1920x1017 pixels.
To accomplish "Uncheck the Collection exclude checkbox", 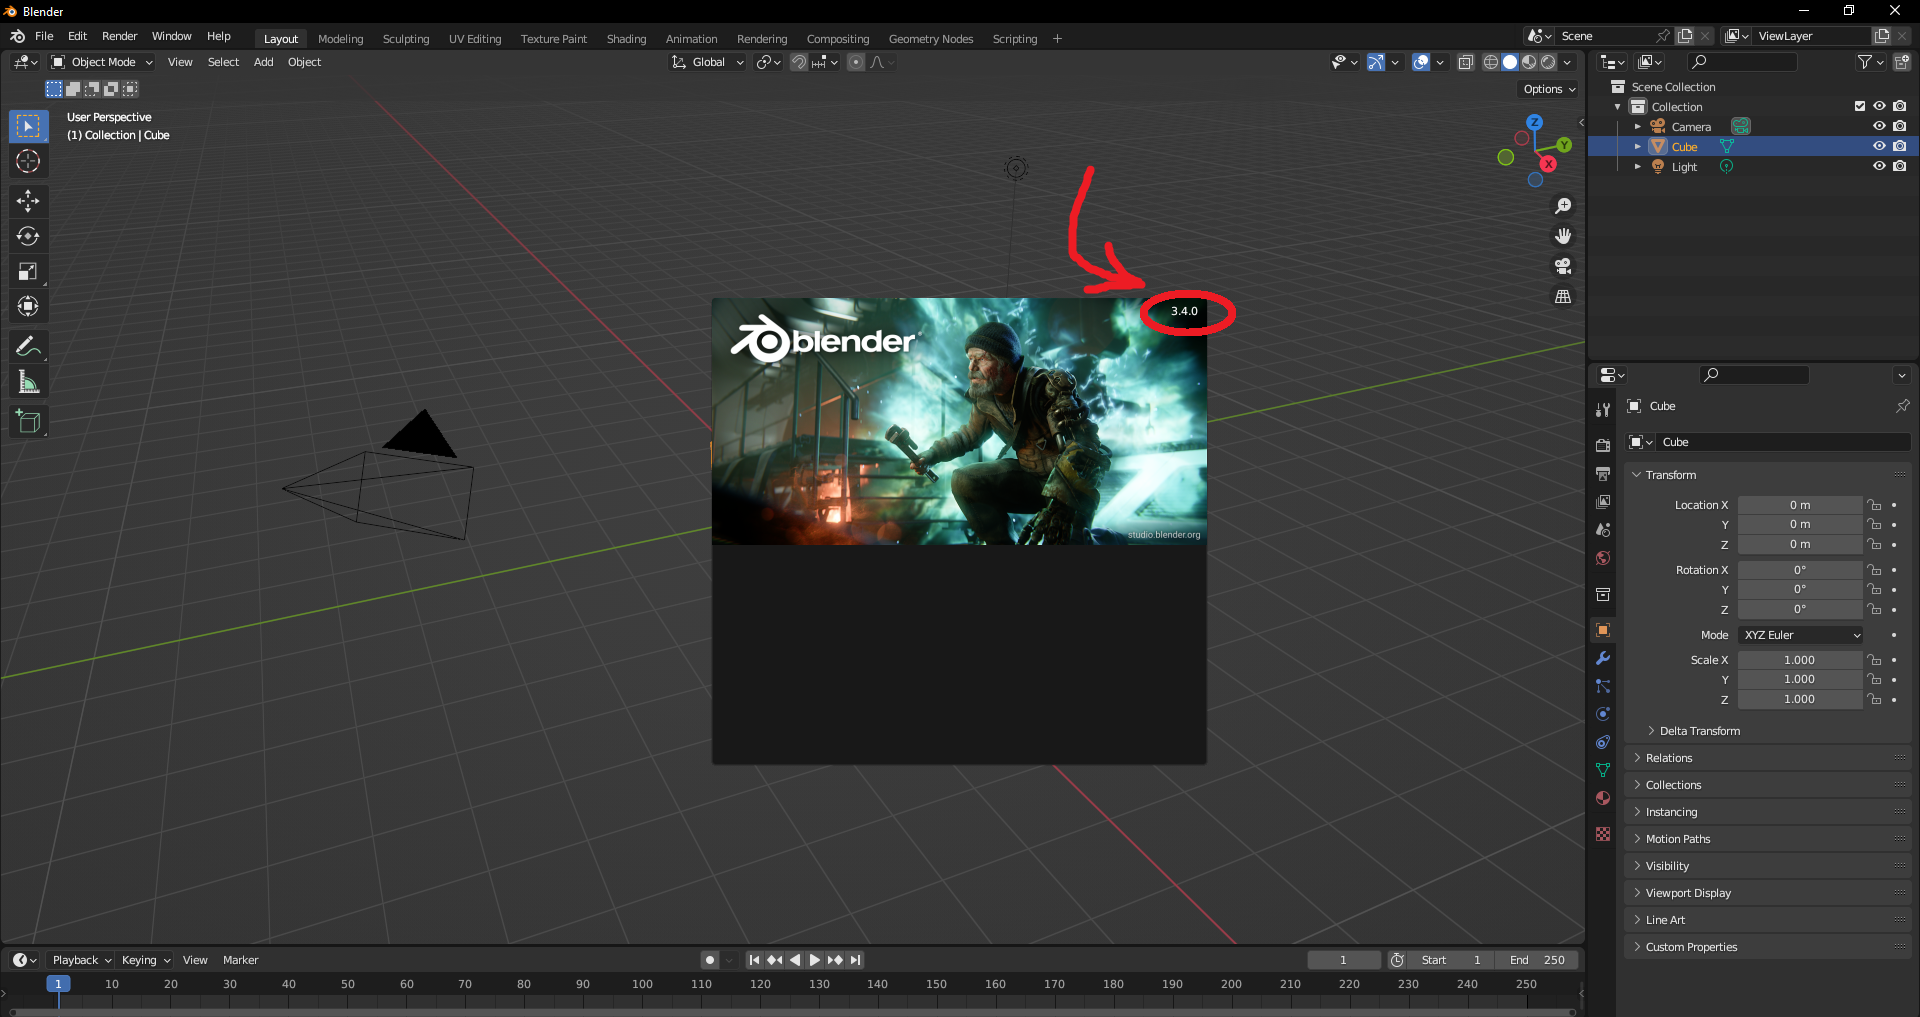I will click(1859, 106).
